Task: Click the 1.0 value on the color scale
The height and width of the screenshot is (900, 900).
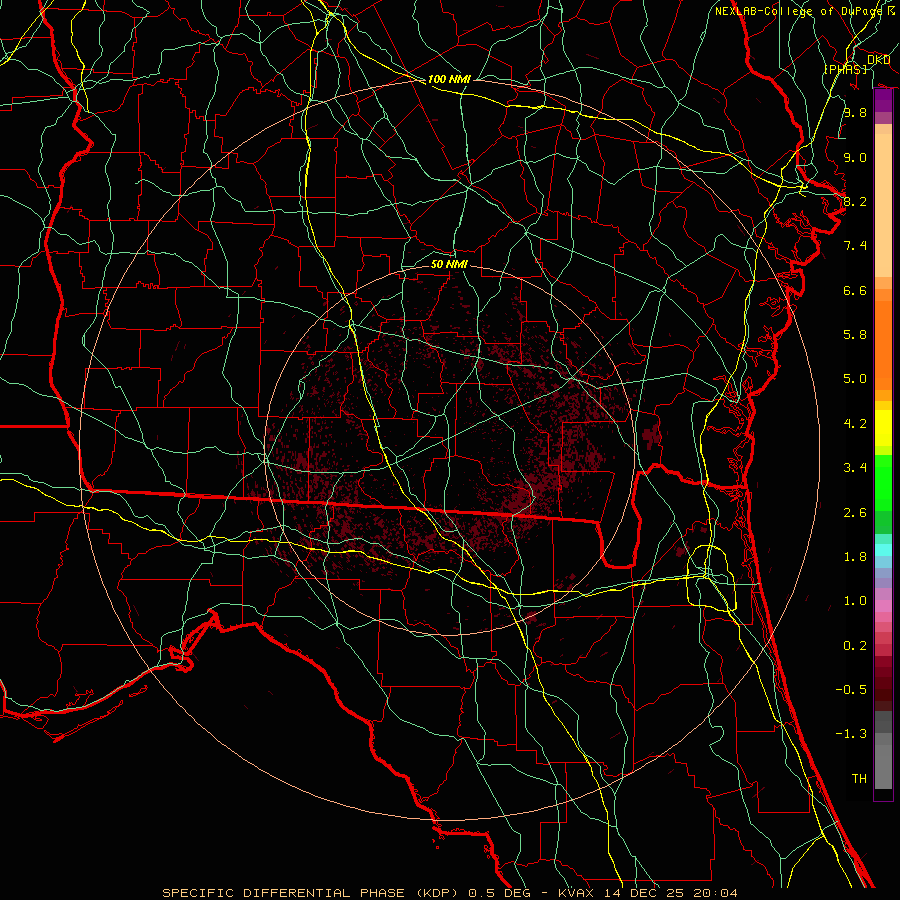Action: (855, 601)
